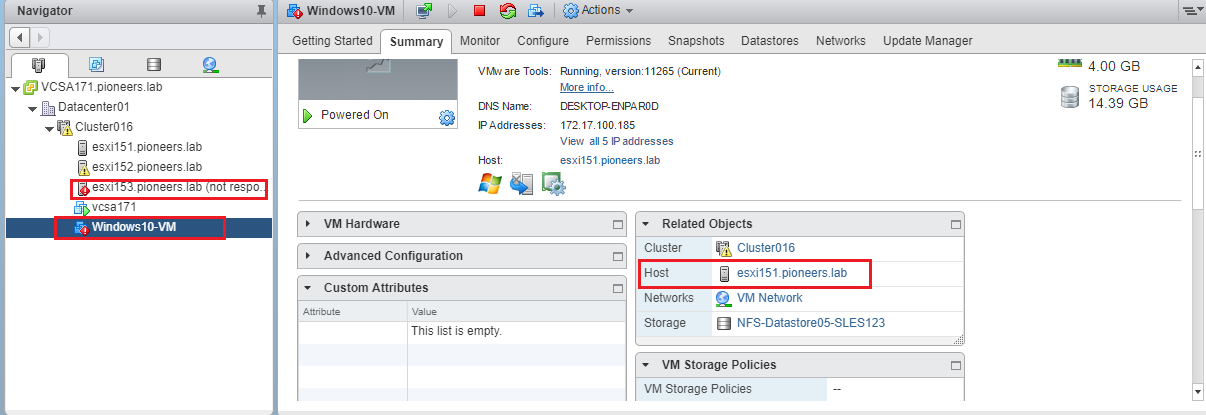Open the panel options menu at top right
The height and width of the screenshot is (415, 1206).
point(1192,11)
